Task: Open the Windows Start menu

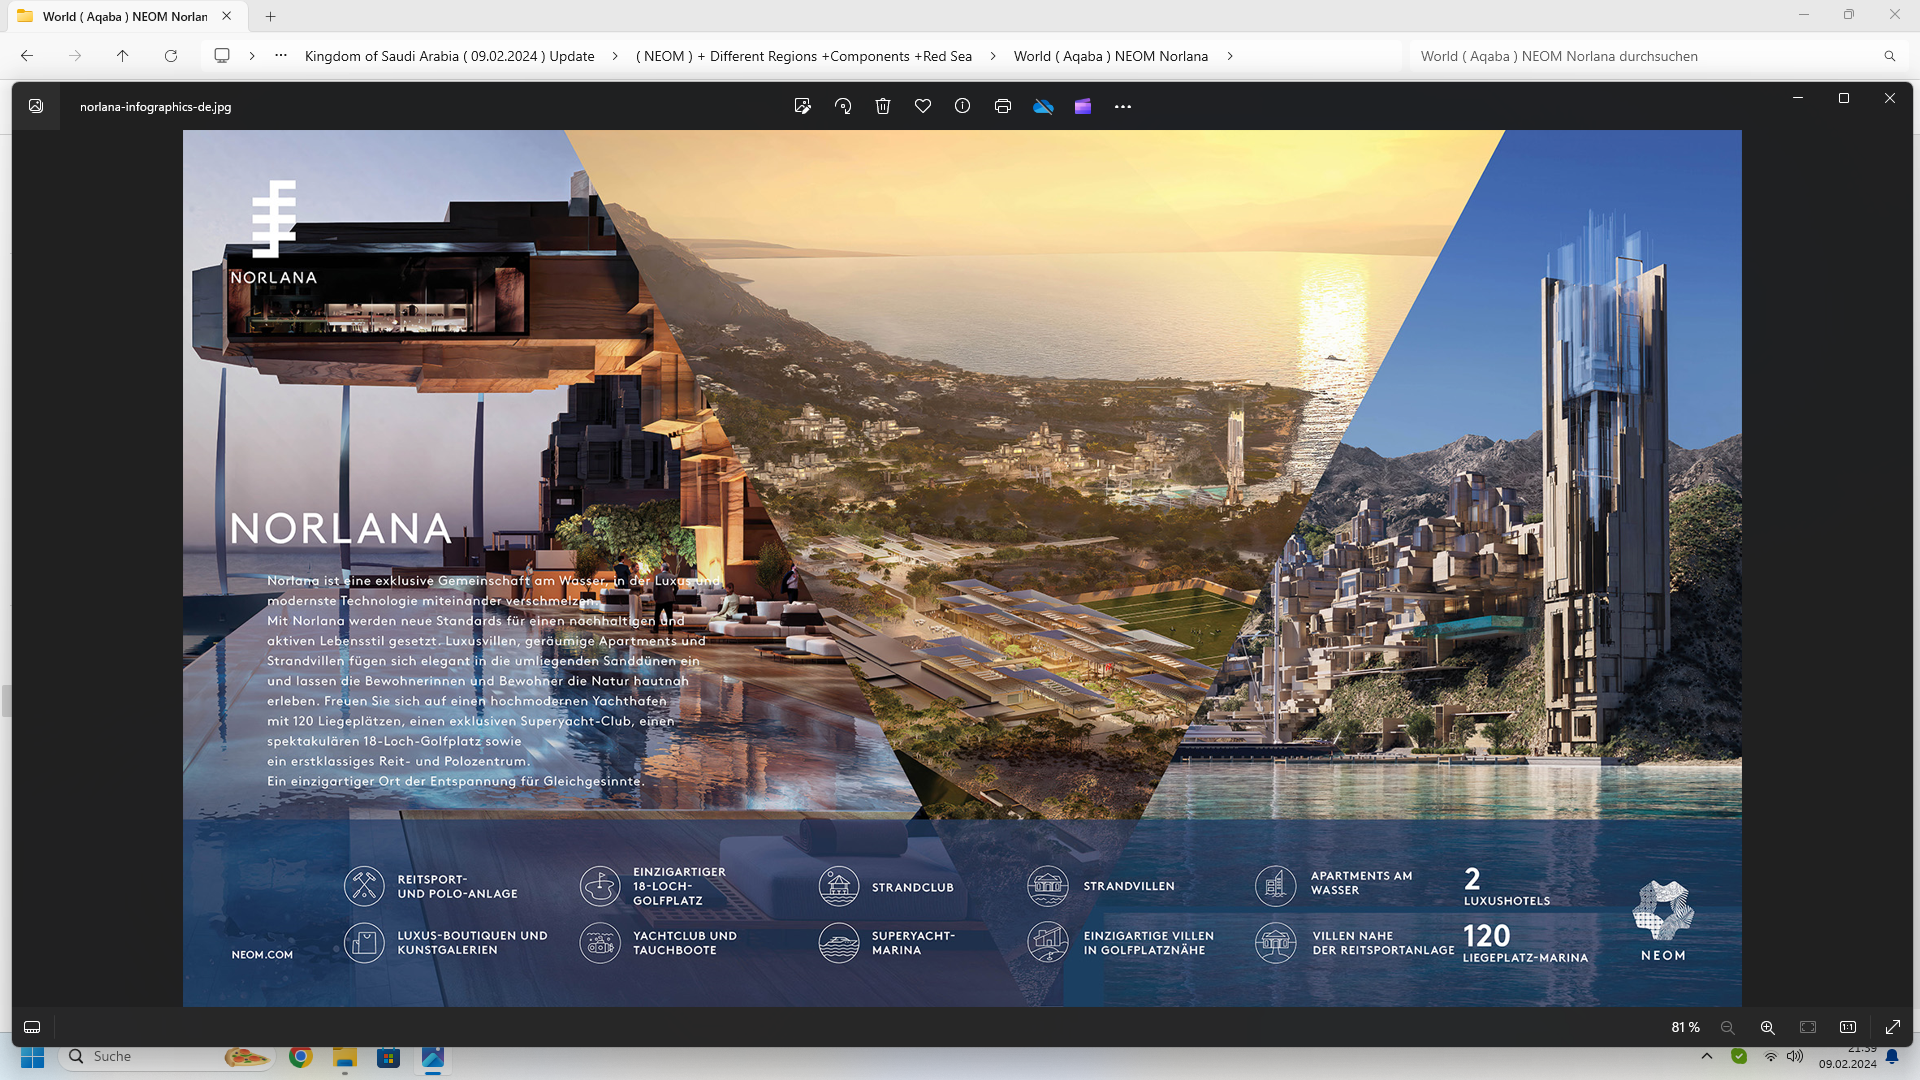Action: coord(33,1057)
